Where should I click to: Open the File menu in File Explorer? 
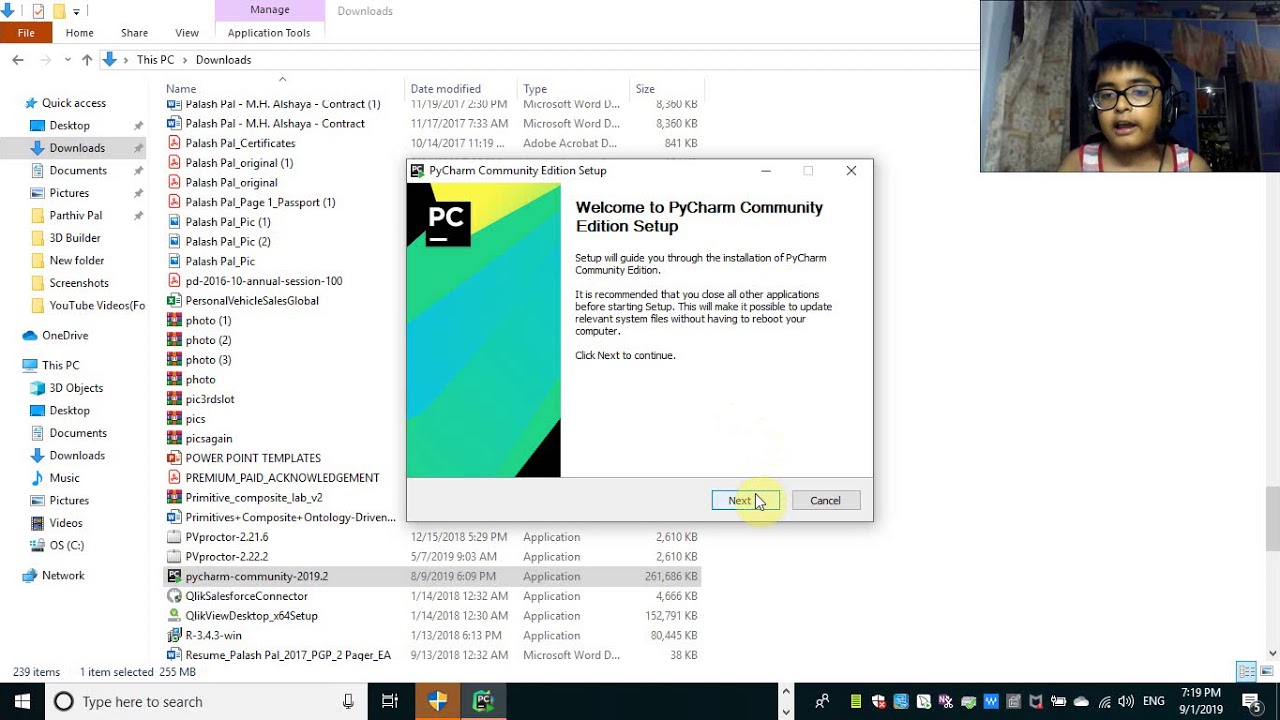click(26, 33)
